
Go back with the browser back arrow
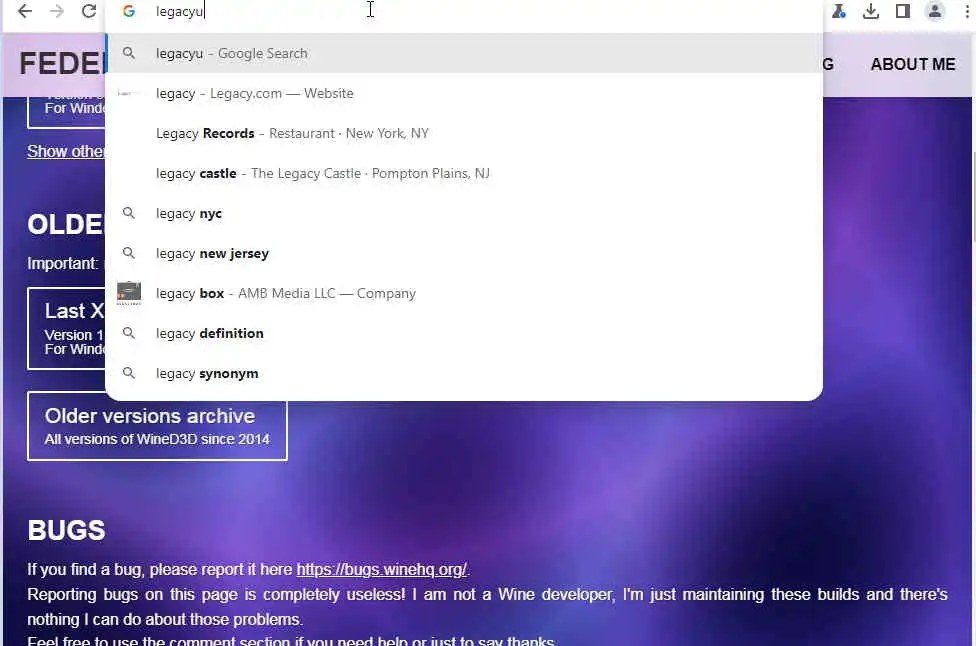click(25, 11)
